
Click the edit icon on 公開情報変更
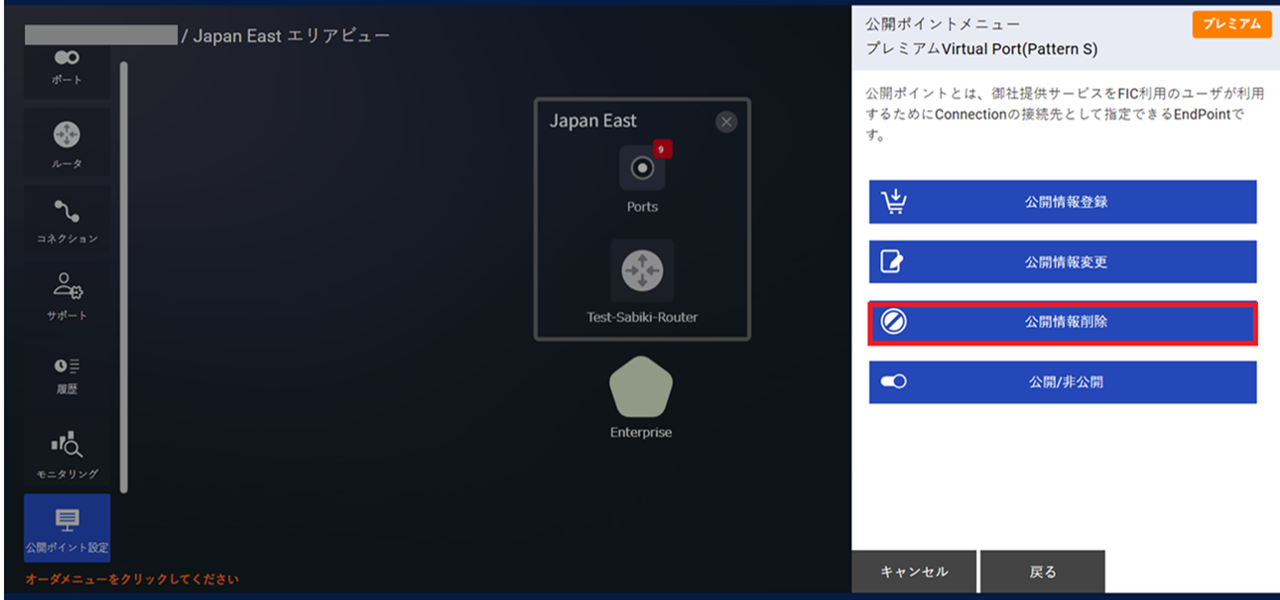(894, 261)
